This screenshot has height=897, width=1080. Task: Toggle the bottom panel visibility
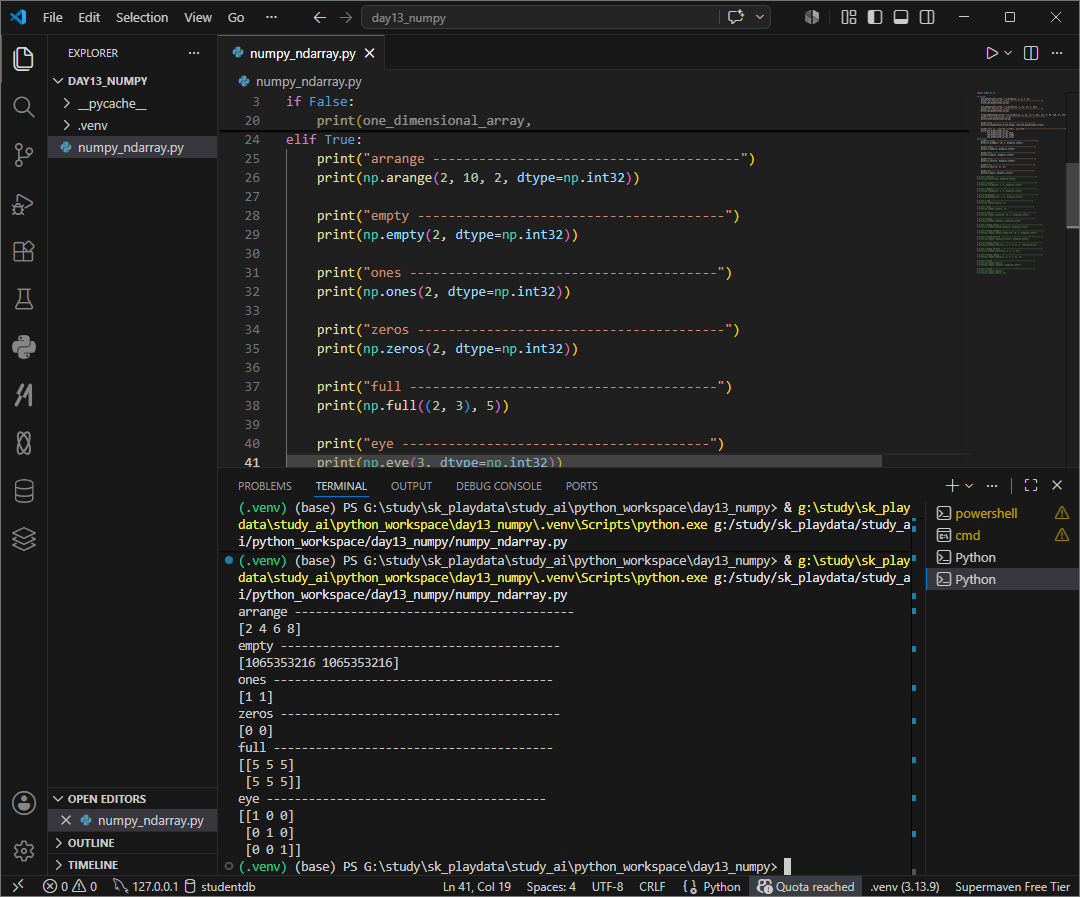point(901,17)
